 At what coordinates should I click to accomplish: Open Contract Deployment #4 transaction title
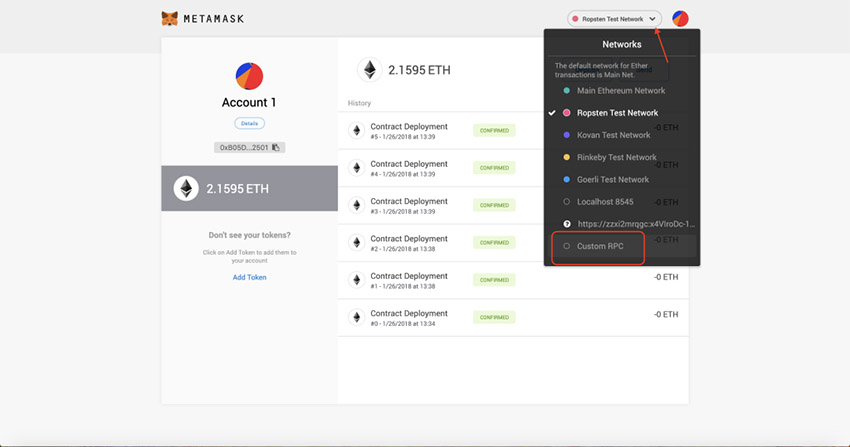409,164
